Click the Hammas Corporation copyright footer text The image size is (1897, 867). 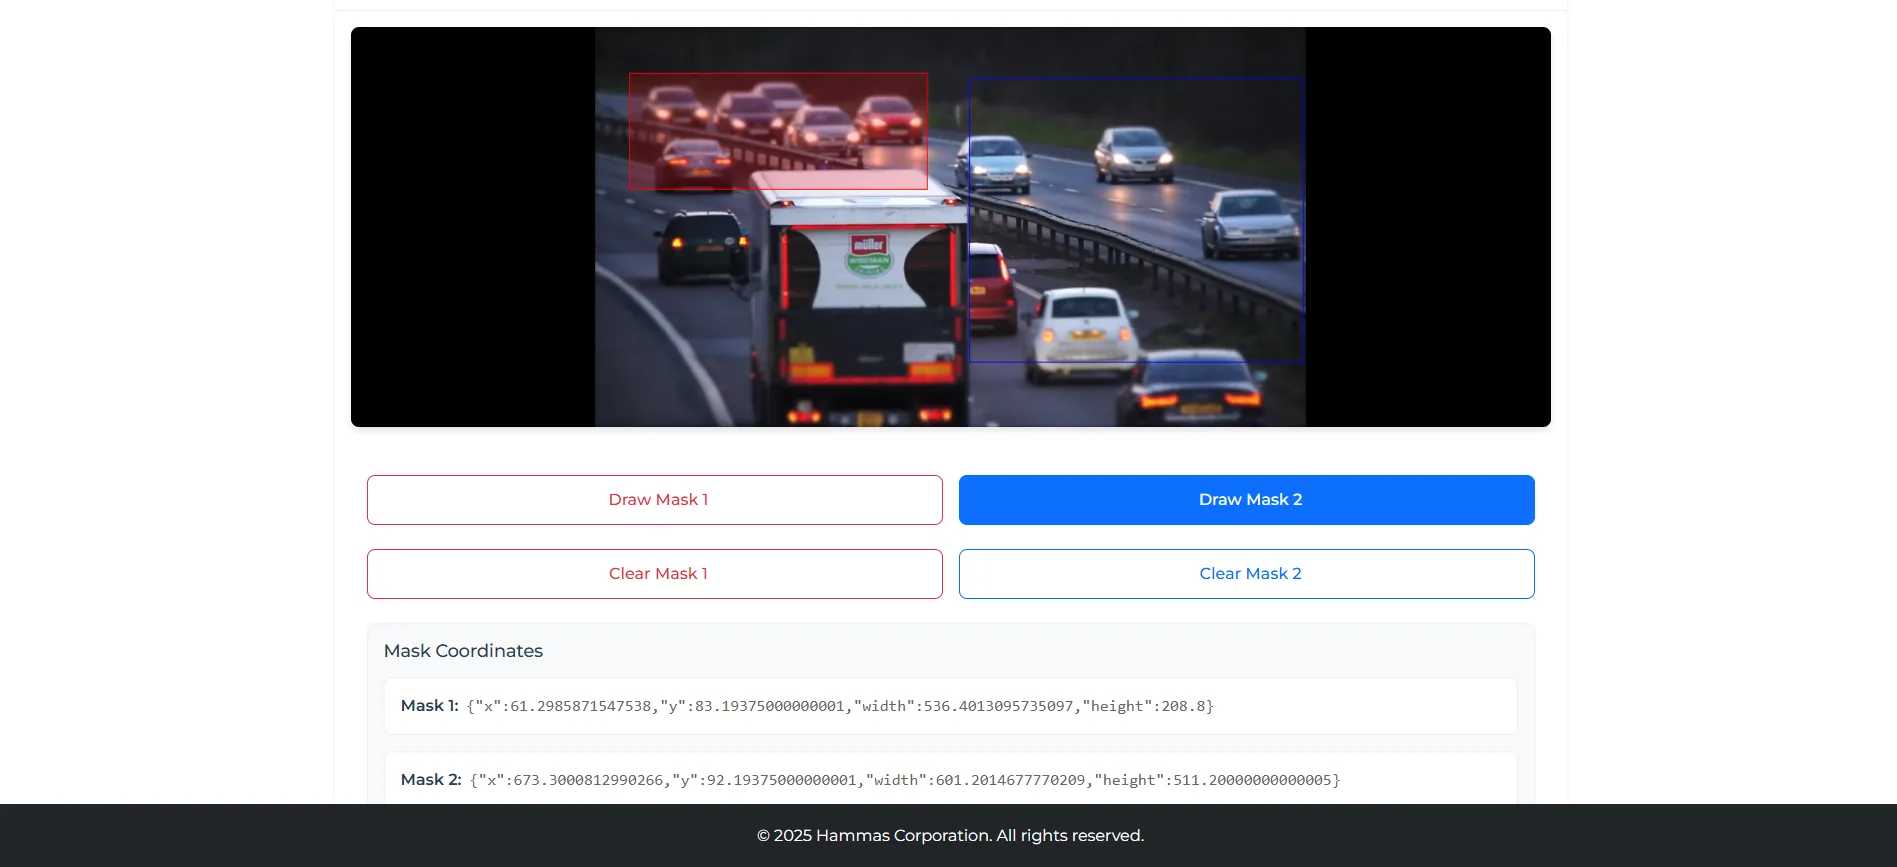pos(949,836)
